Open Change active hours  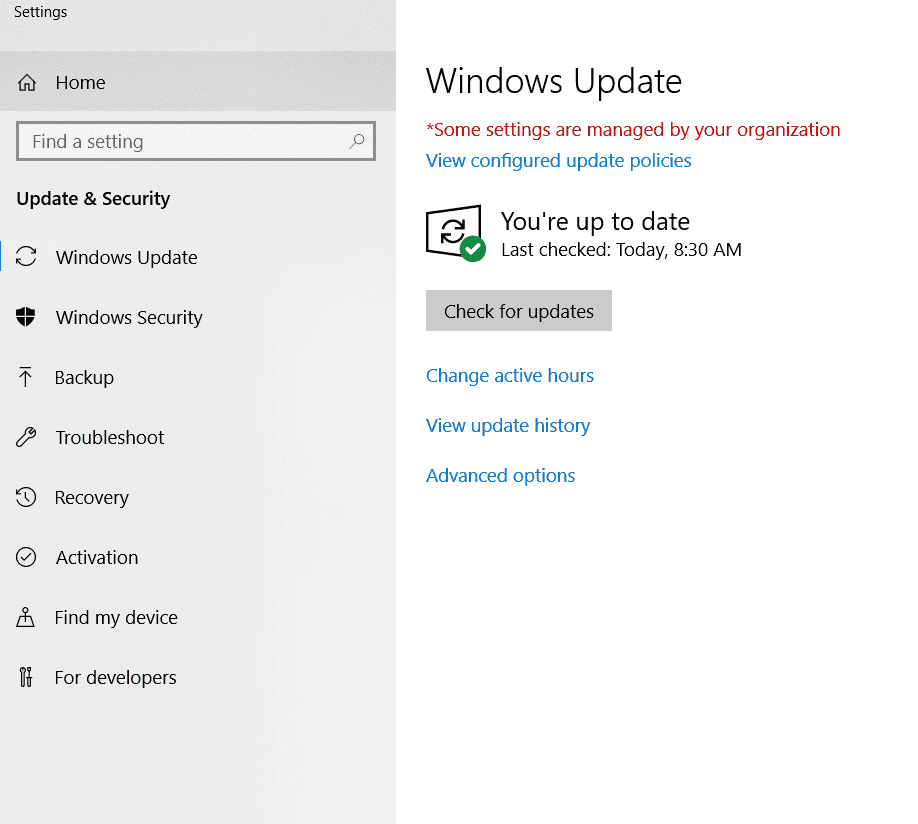[x=509, y=376]
